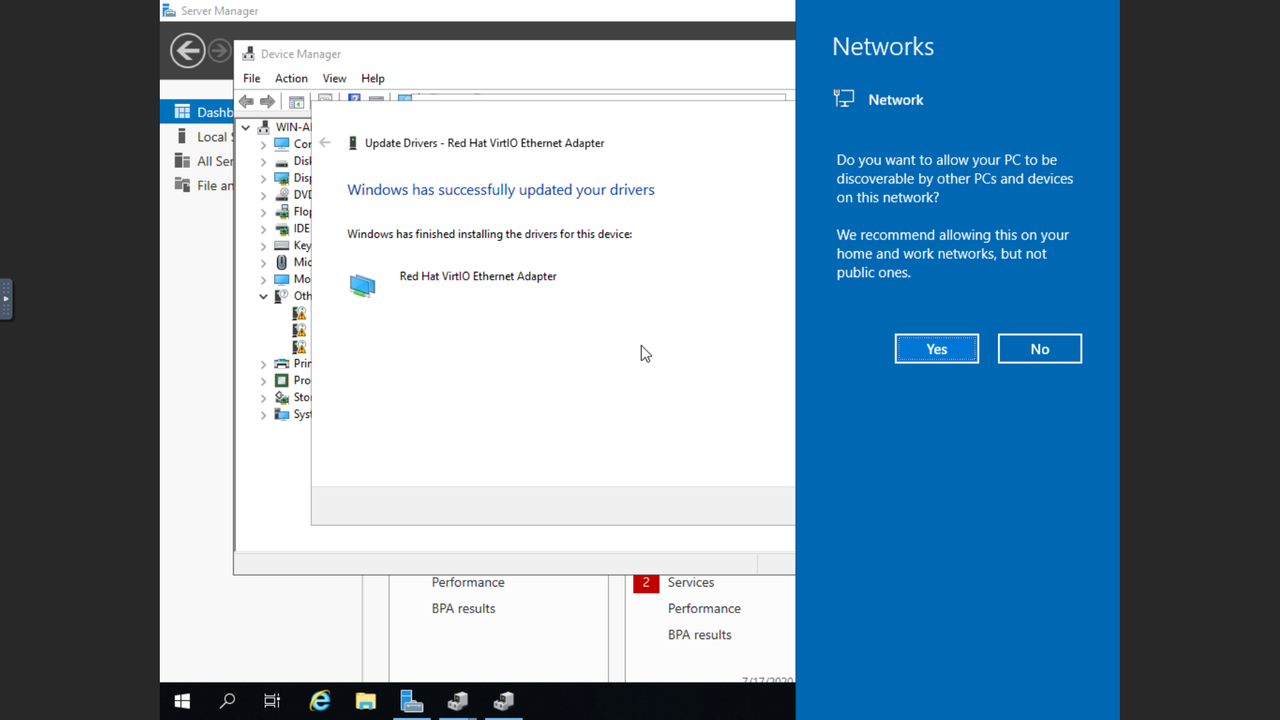Open Device Manager's Help menu
The width and height of the screenshot is (1280, 720).
coord(373,78)
